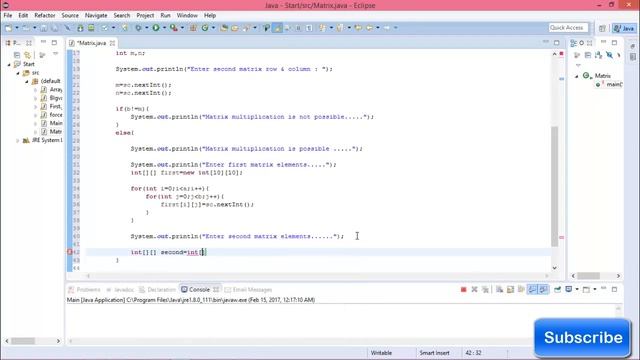Close the Matrix.java editor tab

tap(112, 43)
